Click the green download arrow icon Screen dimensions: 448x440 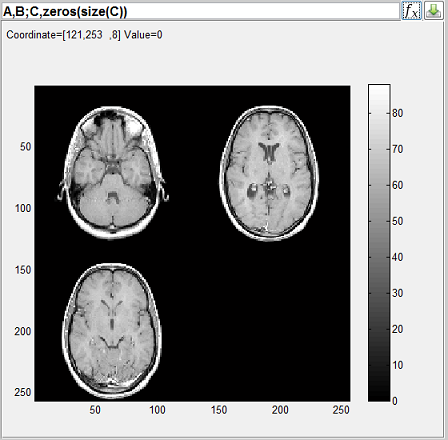coord(434,11)
